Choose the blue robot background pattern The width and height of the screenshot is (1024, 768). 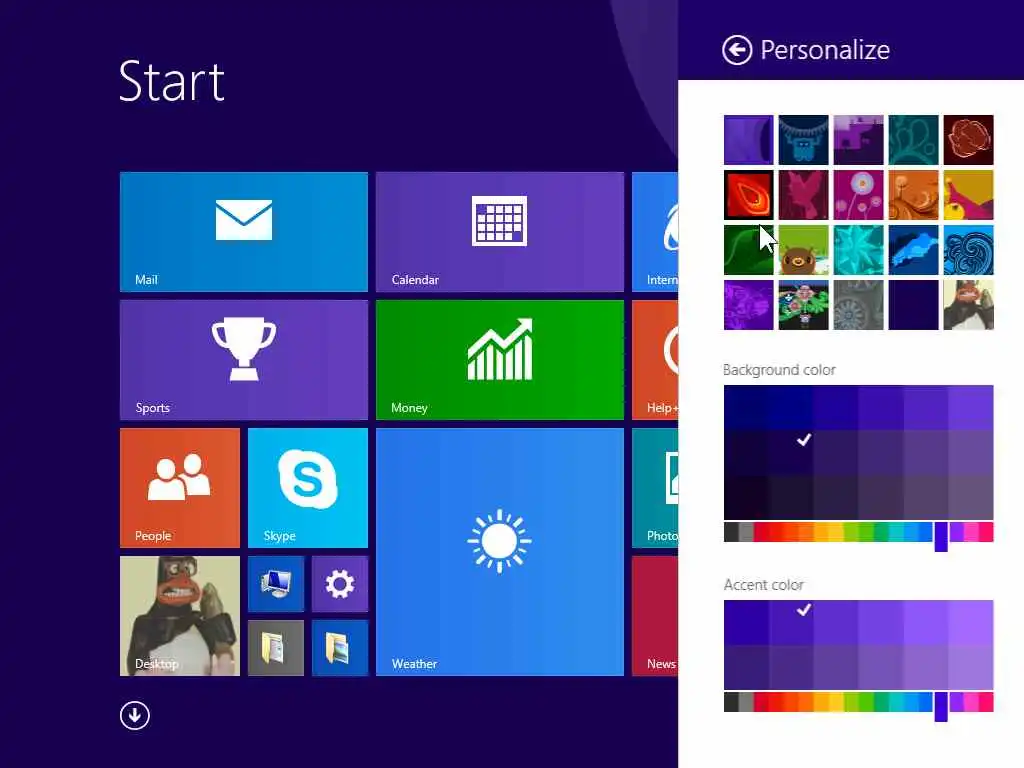pos(803,140)
